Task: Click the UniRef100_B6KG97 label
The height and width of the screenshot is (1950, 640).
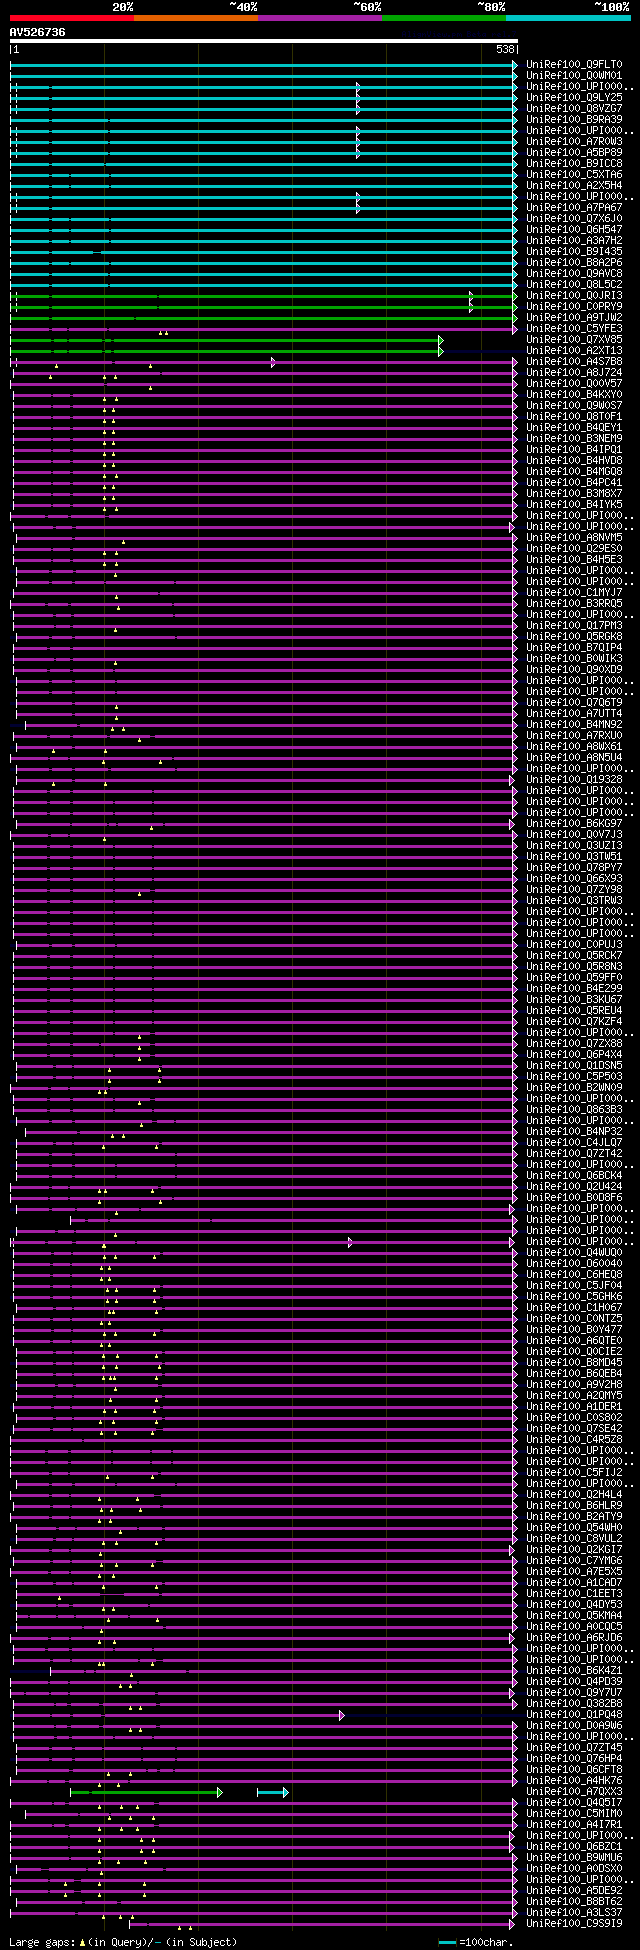Action: point(574,823)
